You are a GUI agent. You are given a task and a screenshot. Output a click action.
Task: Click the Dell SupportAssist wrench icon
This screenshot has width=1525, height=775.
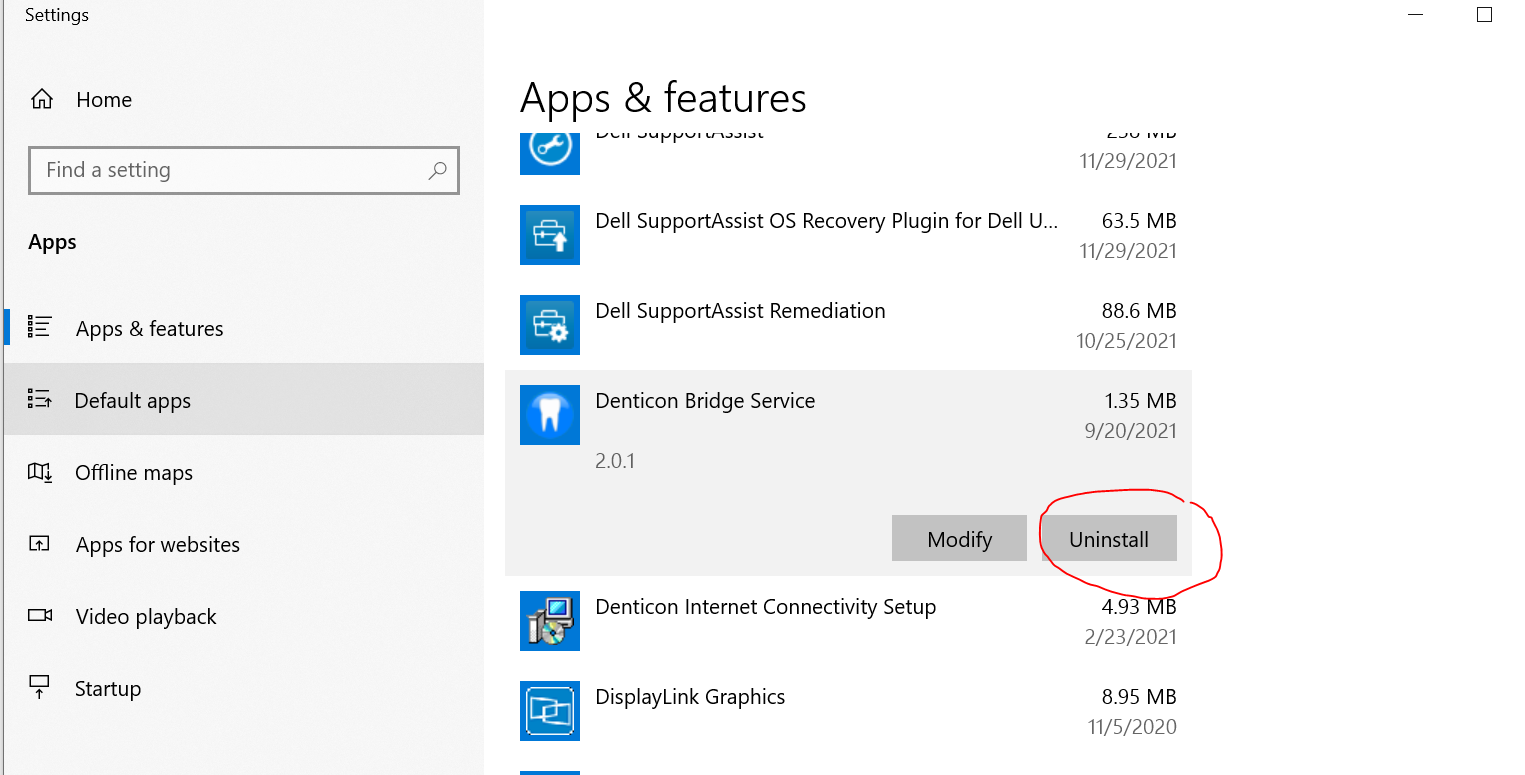(550, 149)
